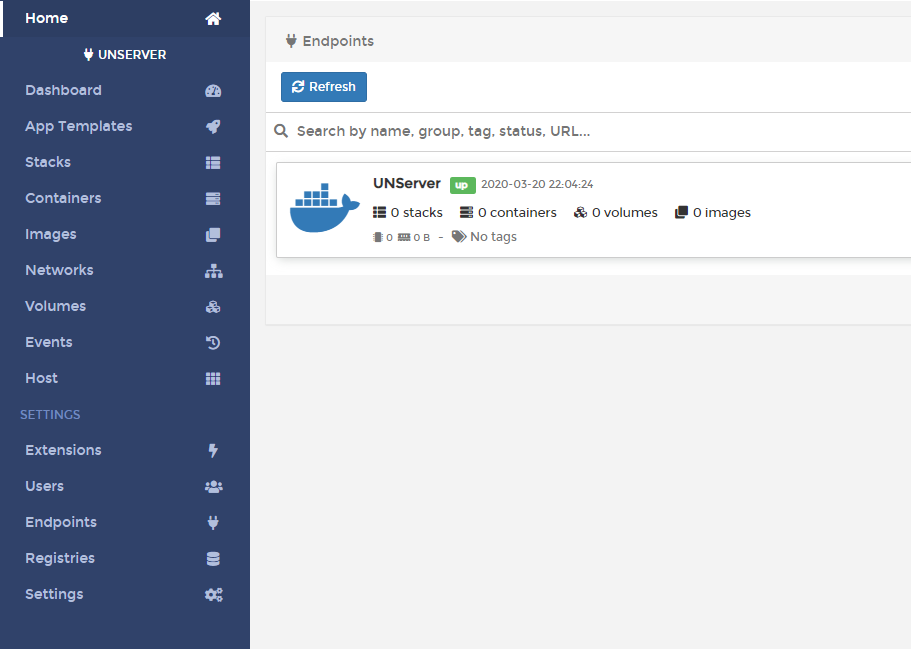The image size is (911, 649).
Task: Click the Containers server icon
Action: tap(213, 199)
